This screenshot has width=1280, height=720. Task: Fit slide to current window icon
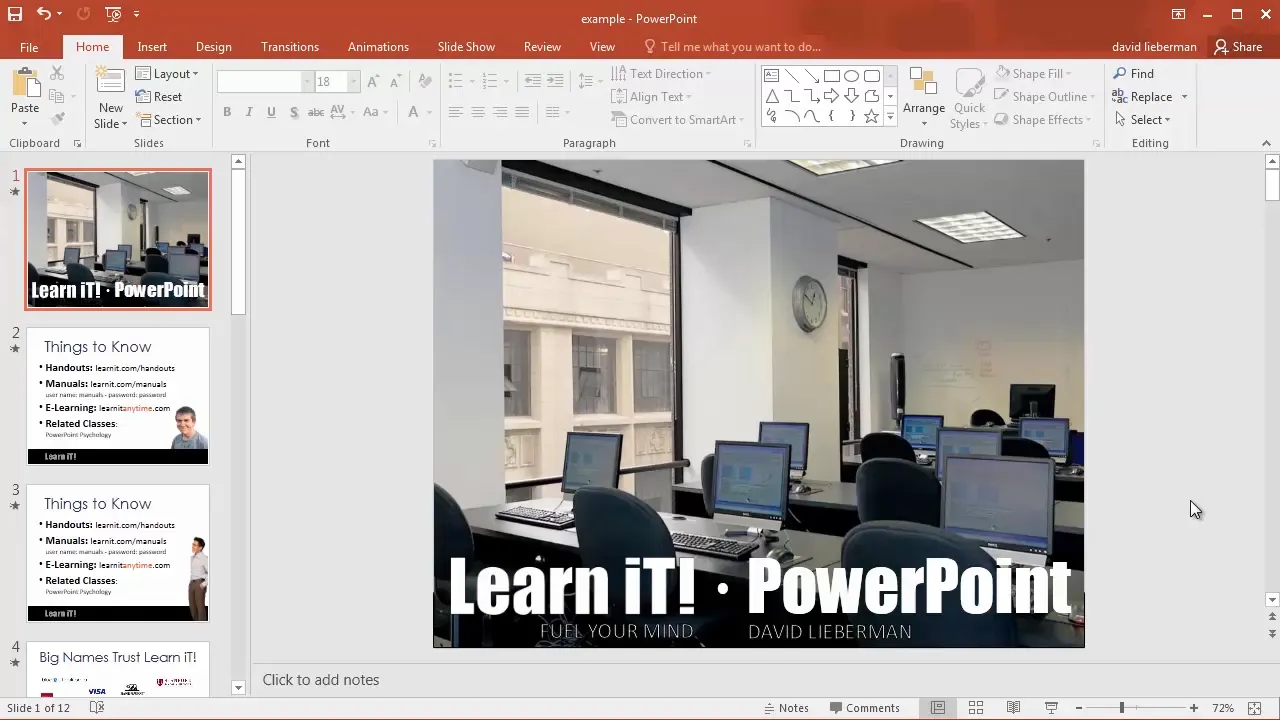click(1255, 708)
